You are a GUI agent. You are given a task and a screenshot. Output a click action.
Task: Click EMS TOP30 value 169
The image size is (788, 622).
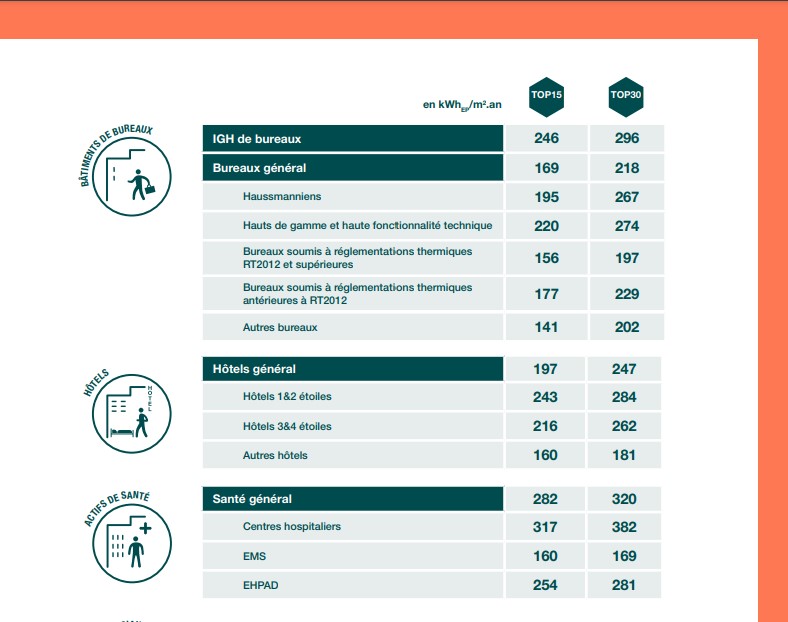click(624, 556)
